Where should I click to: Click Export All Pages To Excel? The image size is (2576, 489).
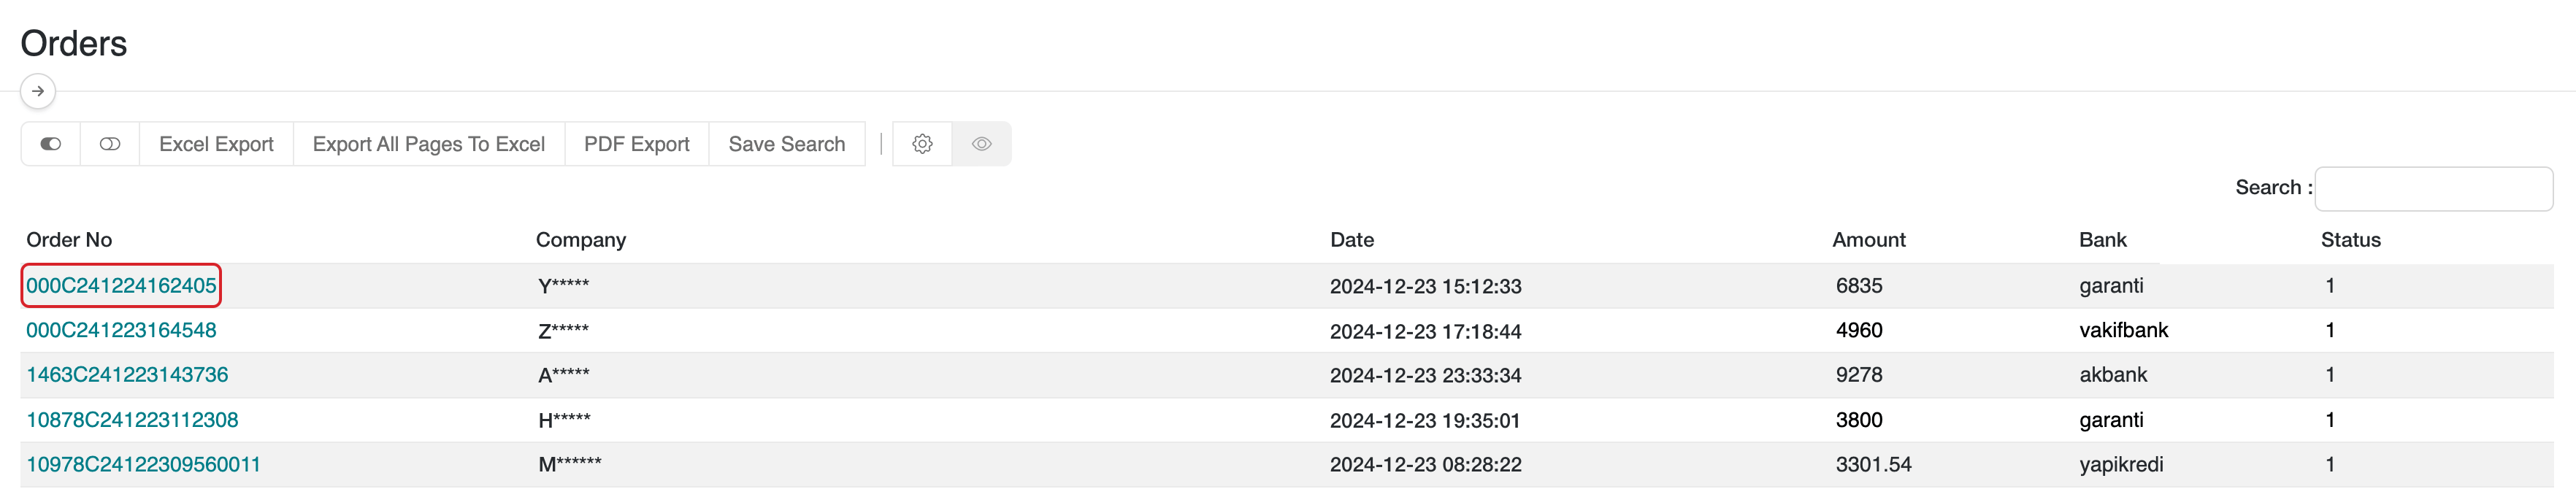tap(428, 144)
